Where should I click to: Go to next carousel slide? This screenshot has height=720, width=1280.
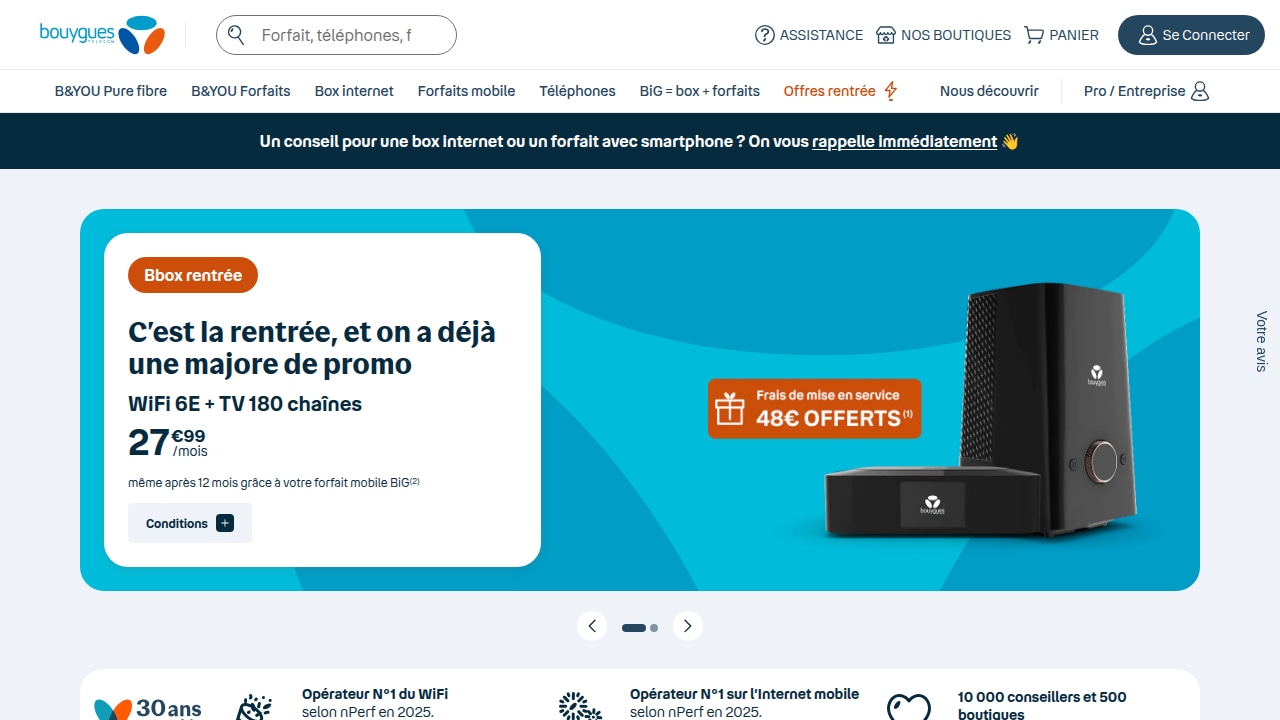(x=688, y=626)
